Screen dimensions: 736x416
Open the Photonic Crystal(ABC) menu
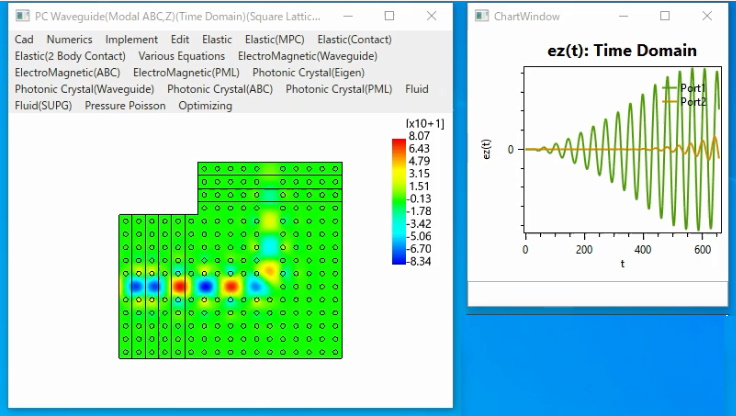pos(220,89)
